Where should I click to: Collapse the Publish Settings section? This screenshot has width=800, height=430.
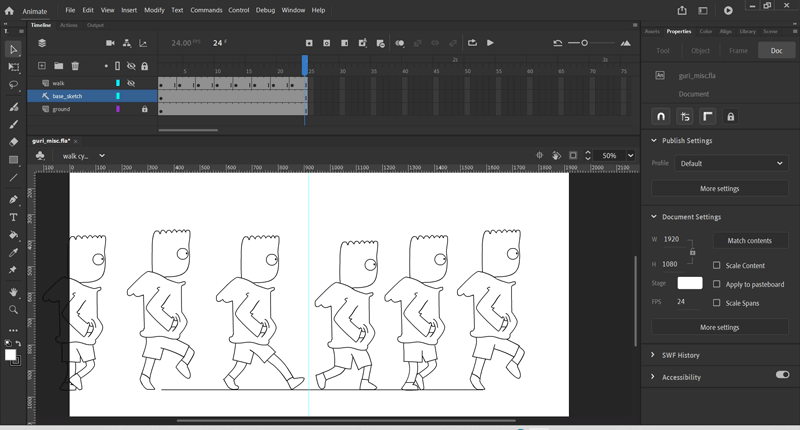click(x=654, y=140)
